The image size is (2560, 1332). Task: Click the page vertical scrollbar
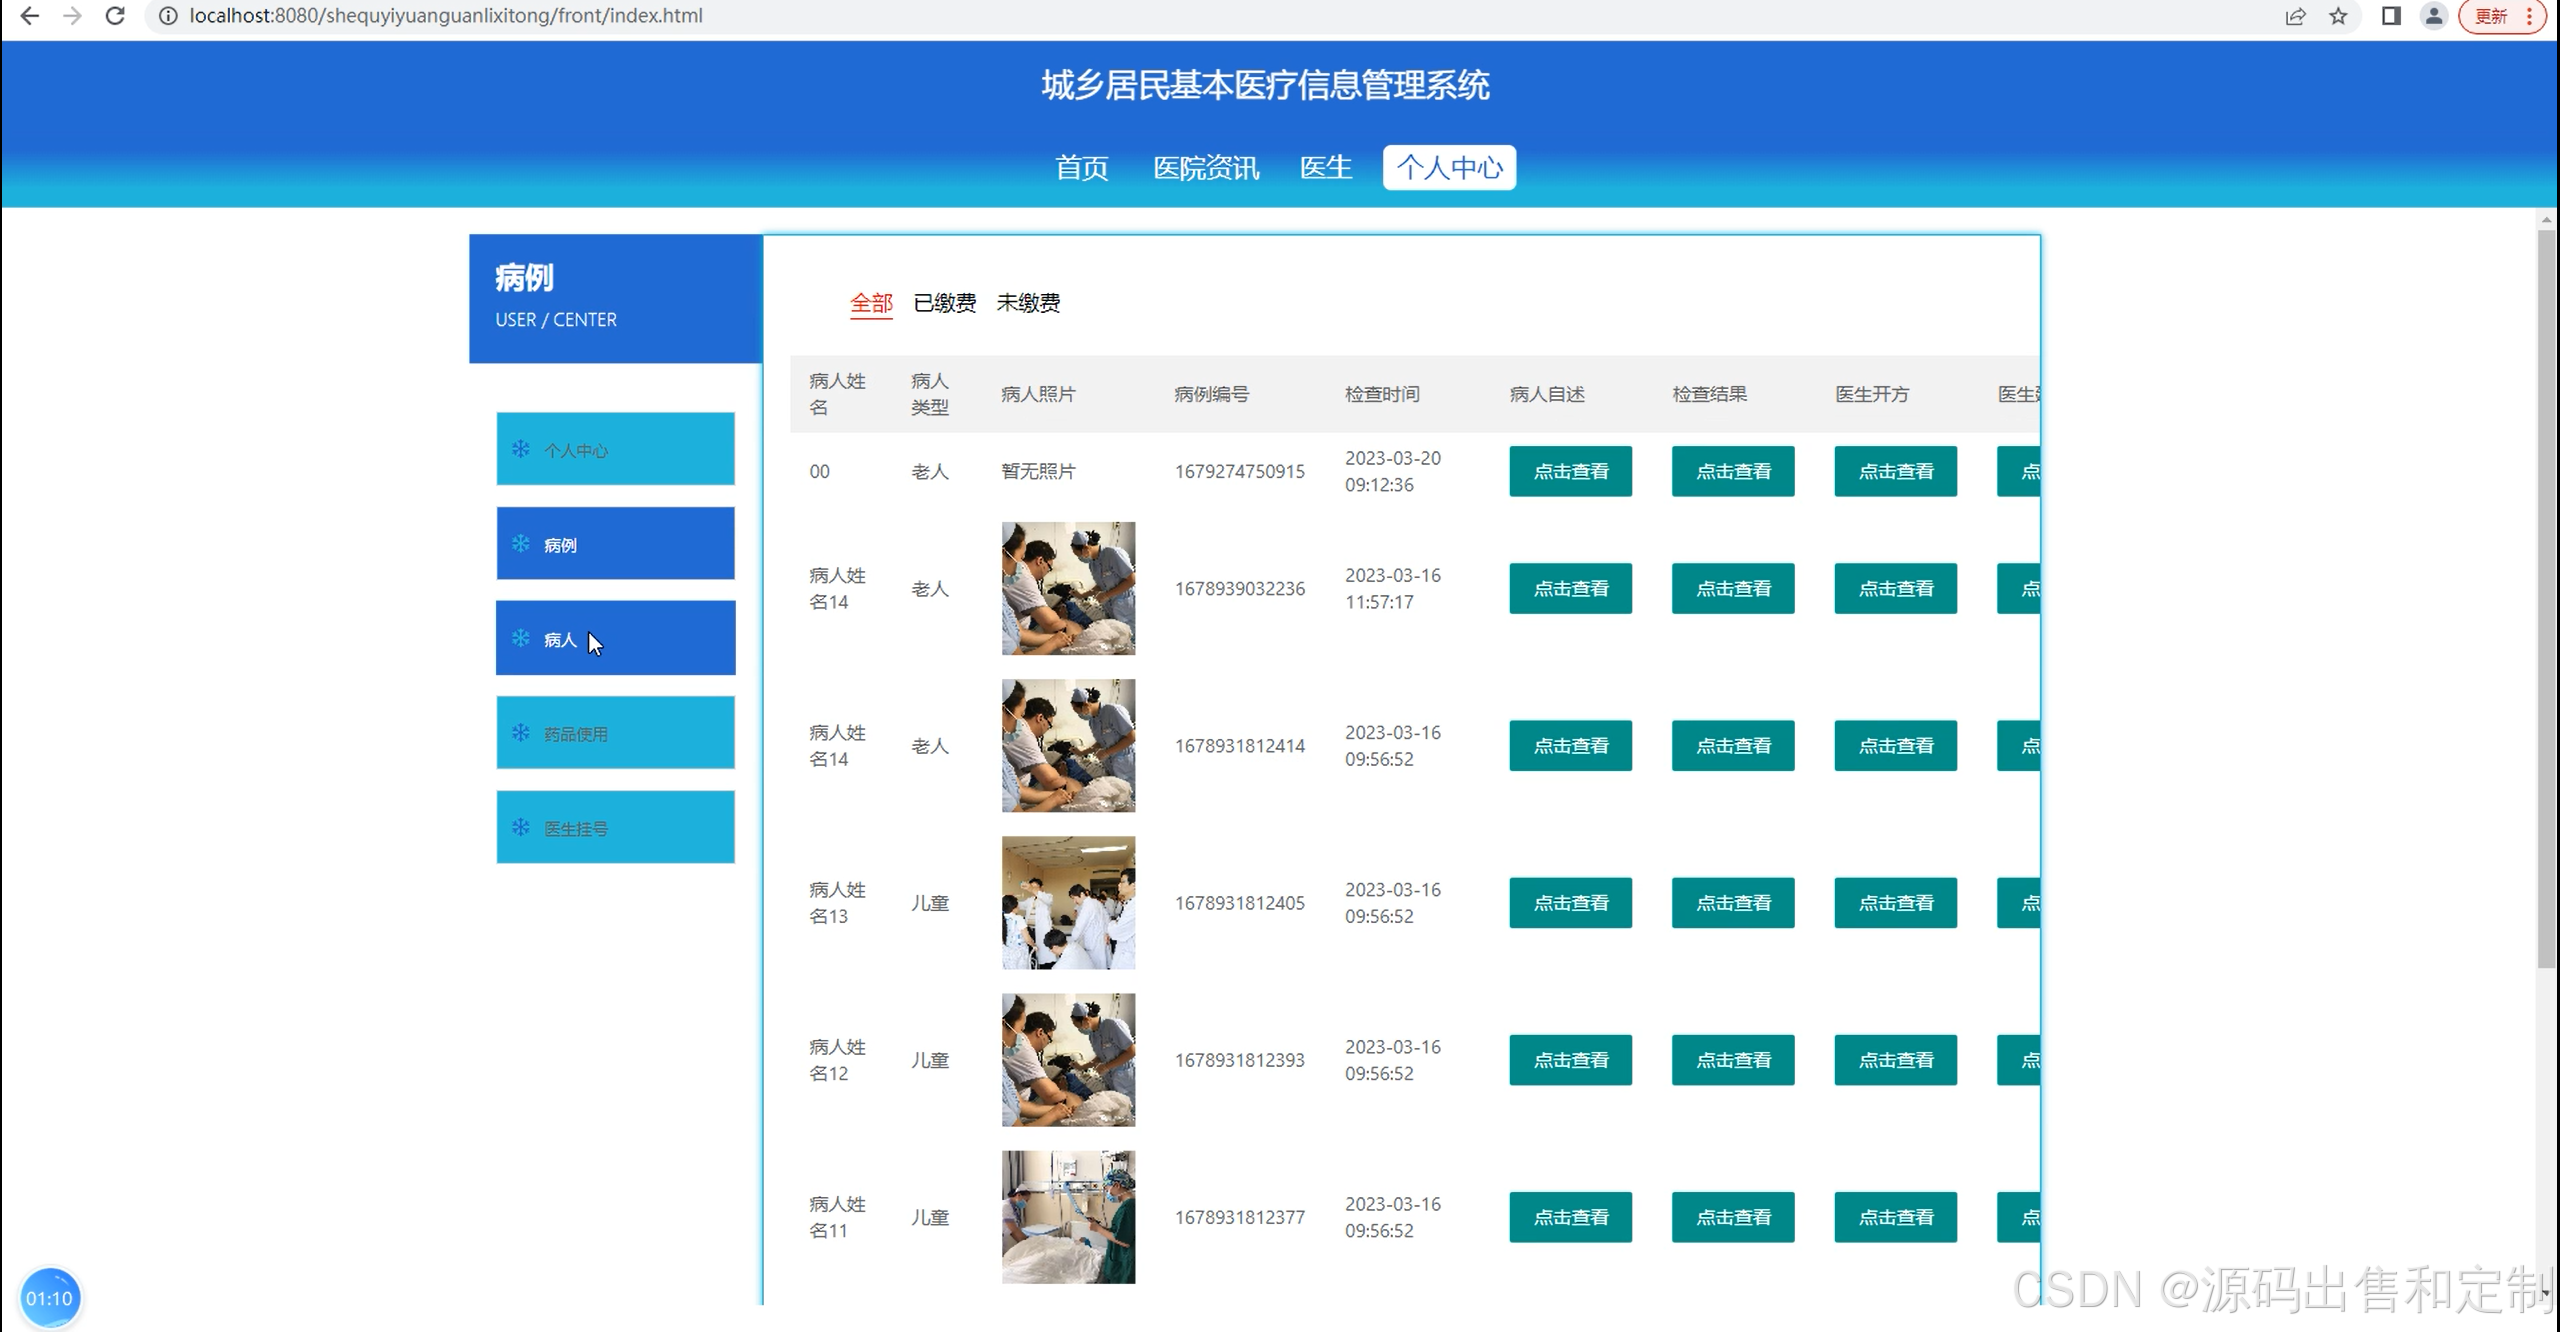click(2546, 600)
